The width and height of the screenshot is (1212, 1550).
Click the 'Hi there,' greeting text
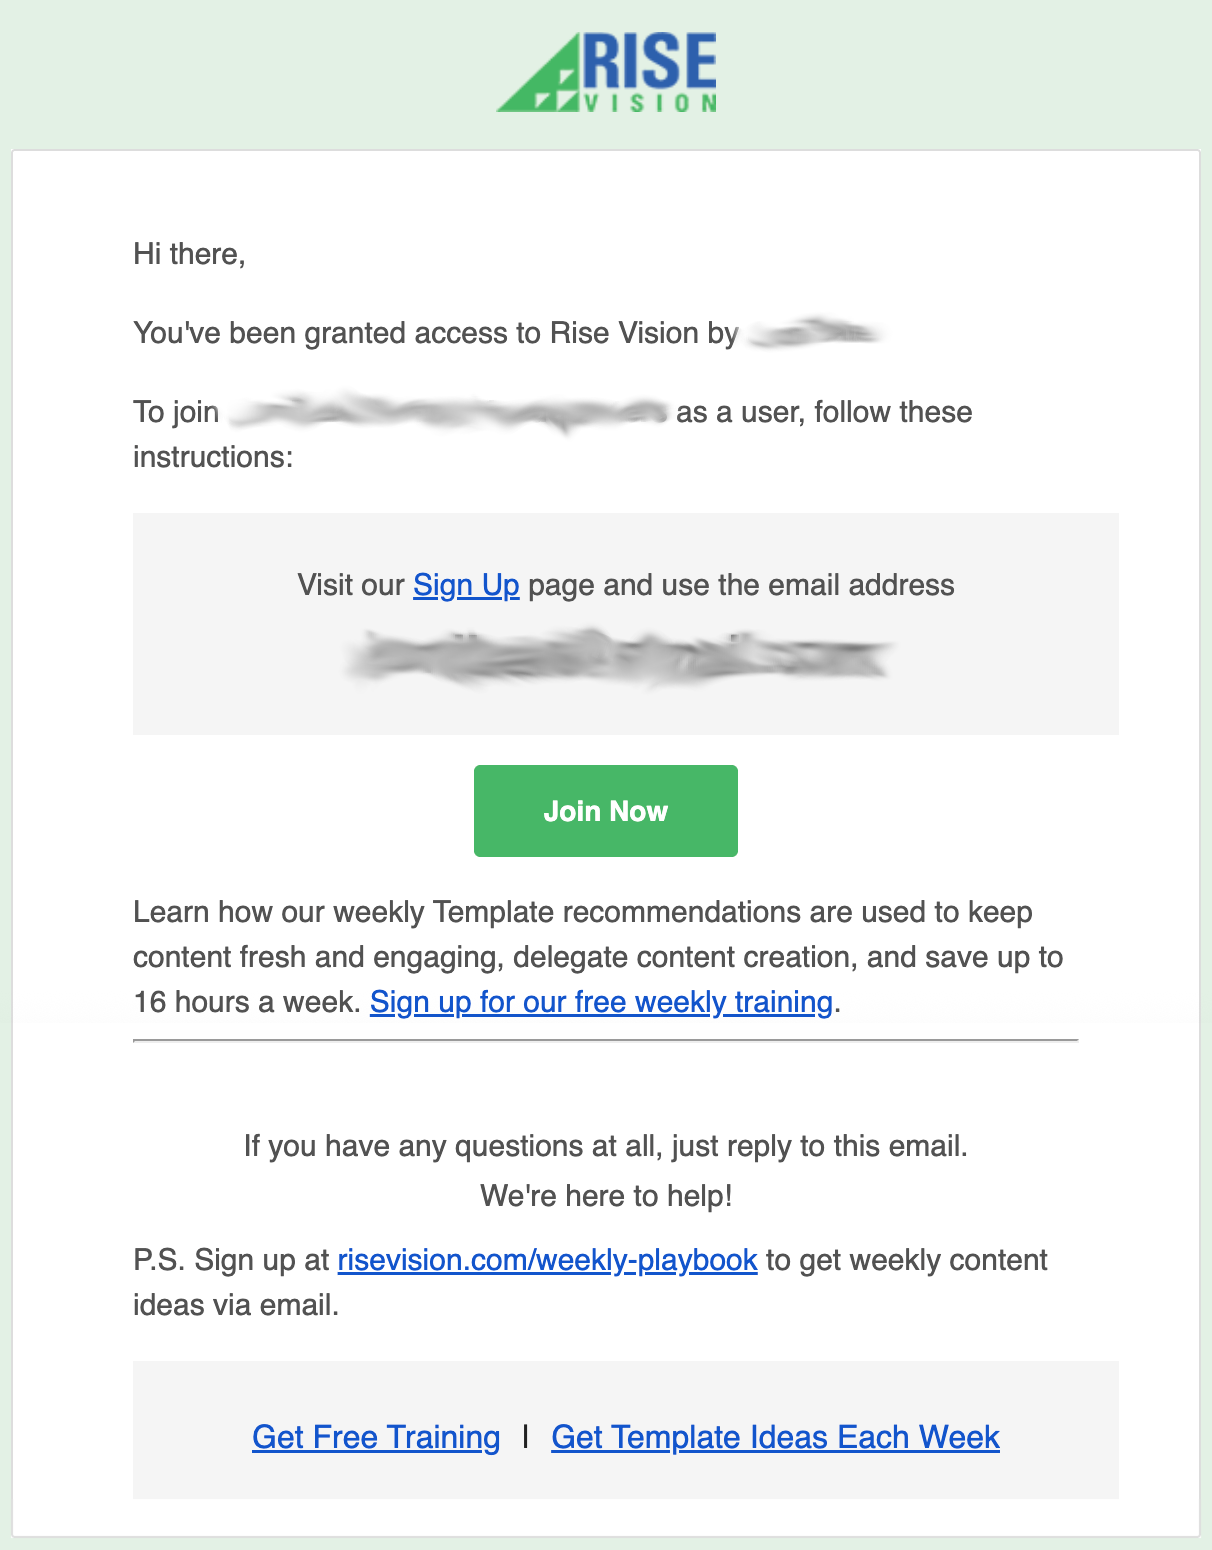(189, 254)
